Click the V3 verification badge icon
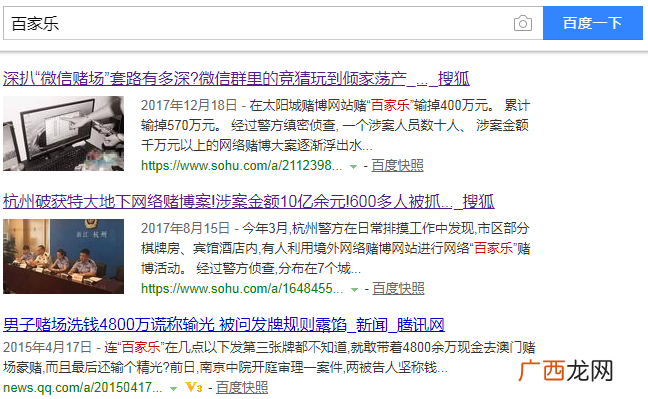The image size is (648, 399). coord(194,387)
